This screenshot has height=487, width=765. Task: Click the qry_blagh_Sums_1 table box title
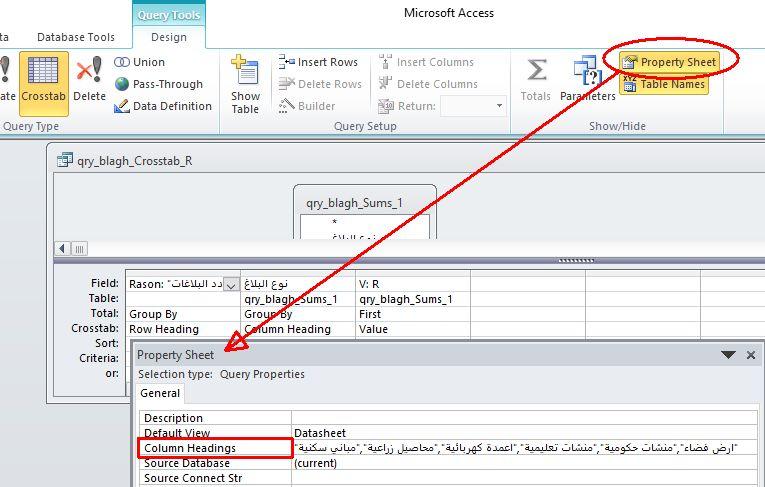[x=355, y=203]
